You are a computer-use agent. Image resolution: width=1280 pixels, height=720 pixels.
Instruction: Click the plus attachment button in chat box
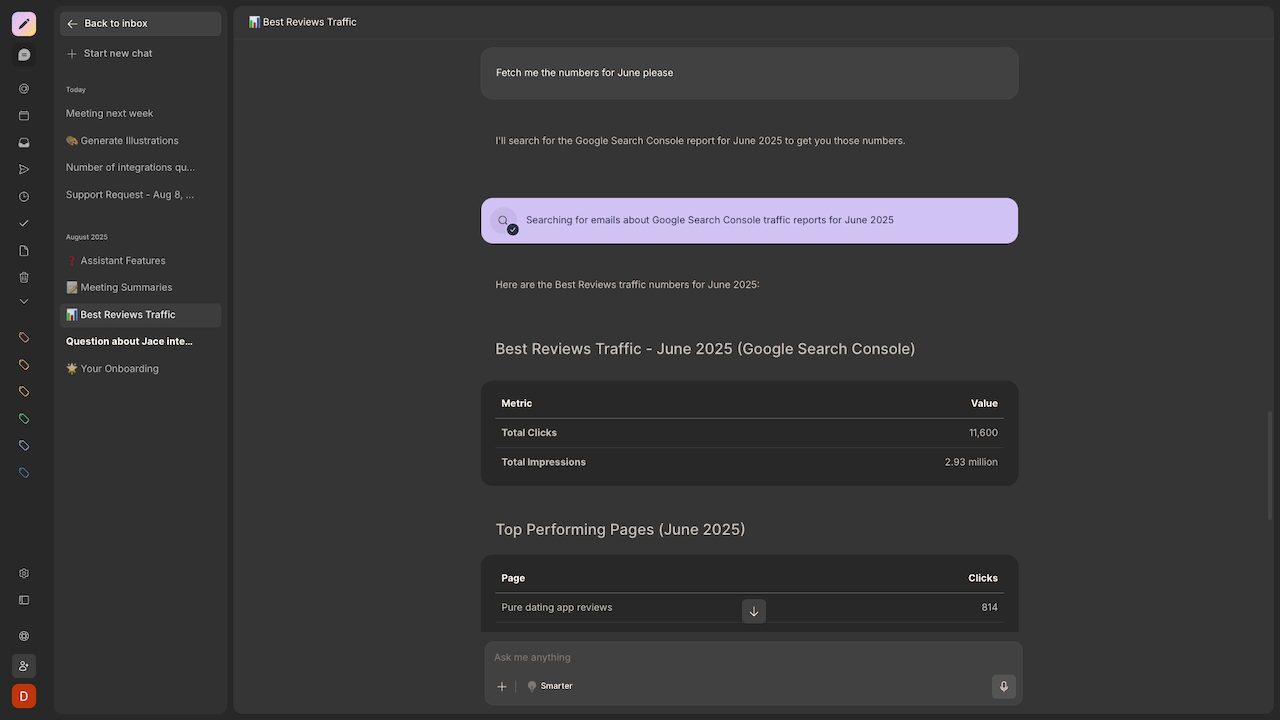point(502,687)
